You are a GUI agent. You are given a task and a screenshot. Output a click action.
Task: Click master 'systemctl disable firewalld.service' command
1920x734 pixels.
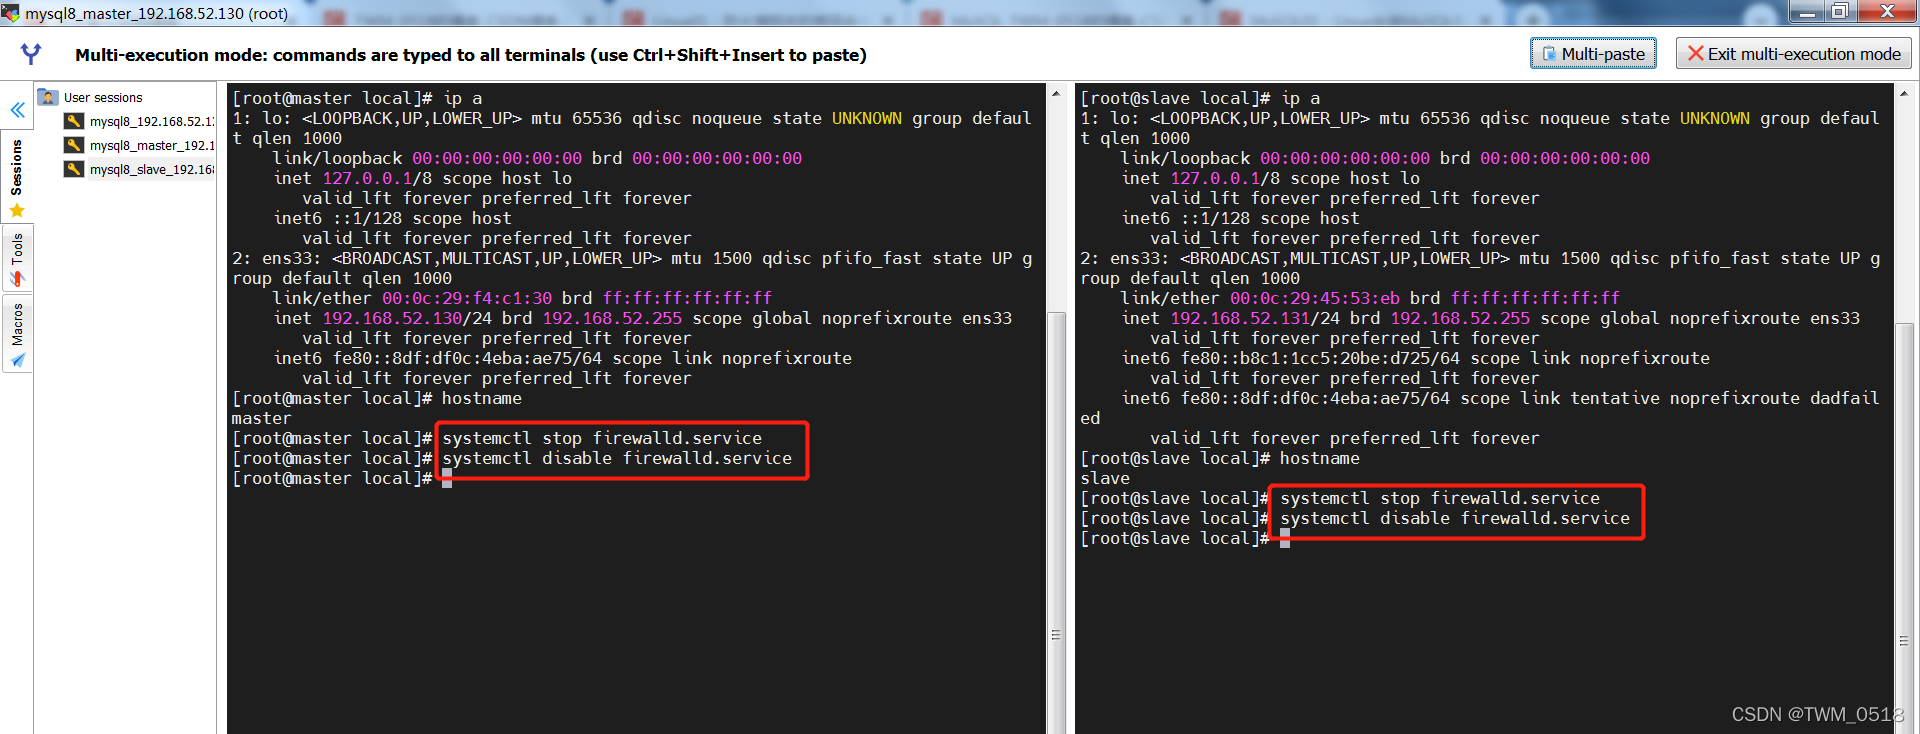(x=617, y=458)
